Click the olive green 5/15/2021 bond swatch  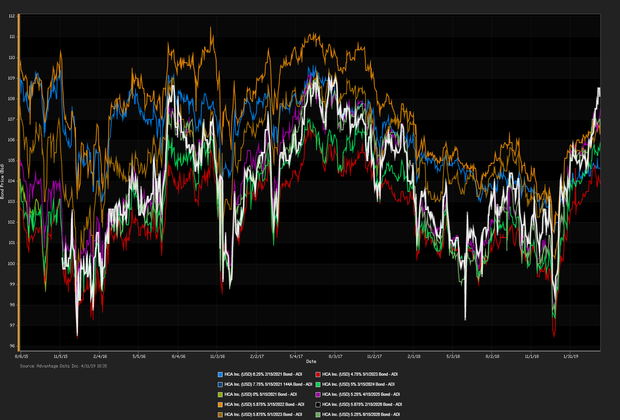(220, 394)
